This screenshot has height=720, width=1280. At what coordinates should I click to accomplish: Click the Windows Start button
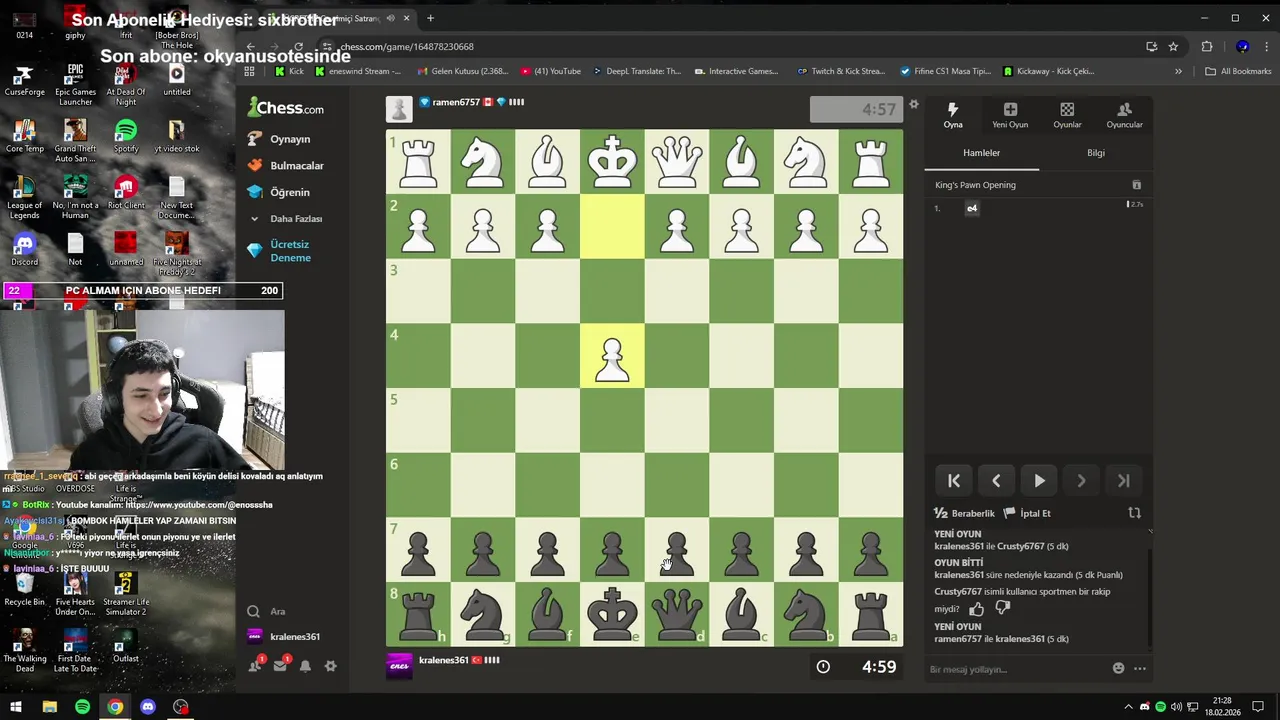point(16,707)
